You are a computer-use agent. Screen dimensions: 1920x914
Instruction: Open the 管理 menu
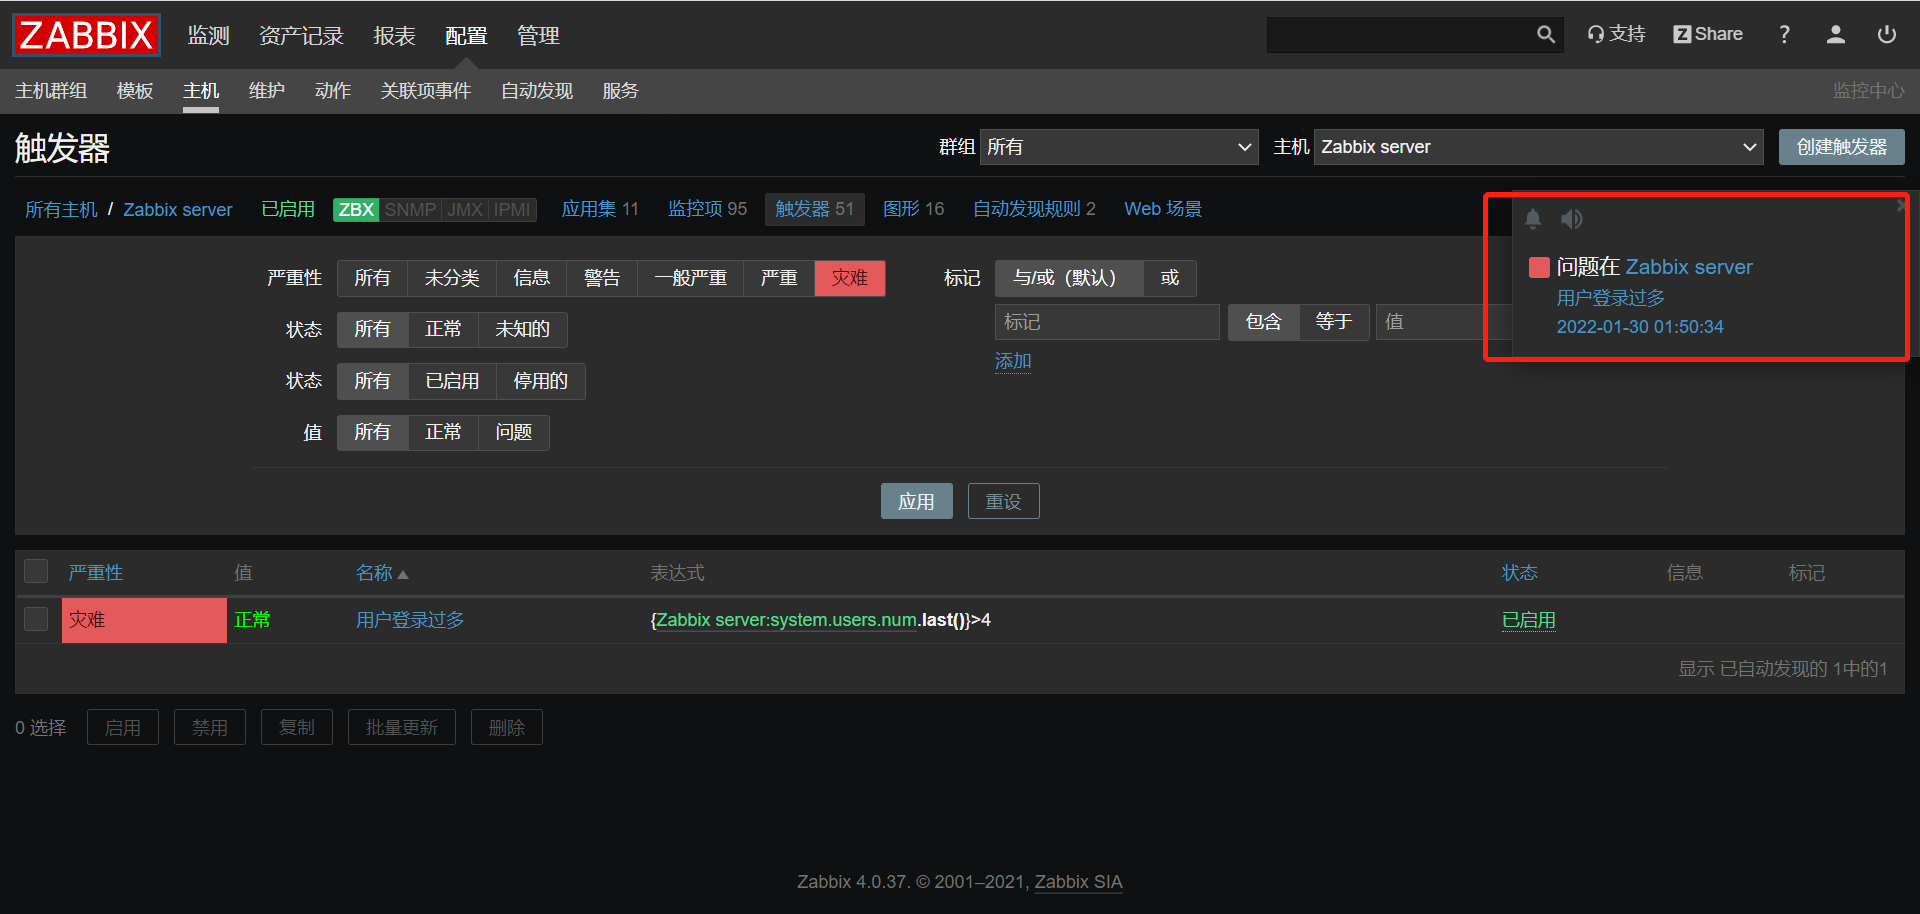click(x=538, y=36)
